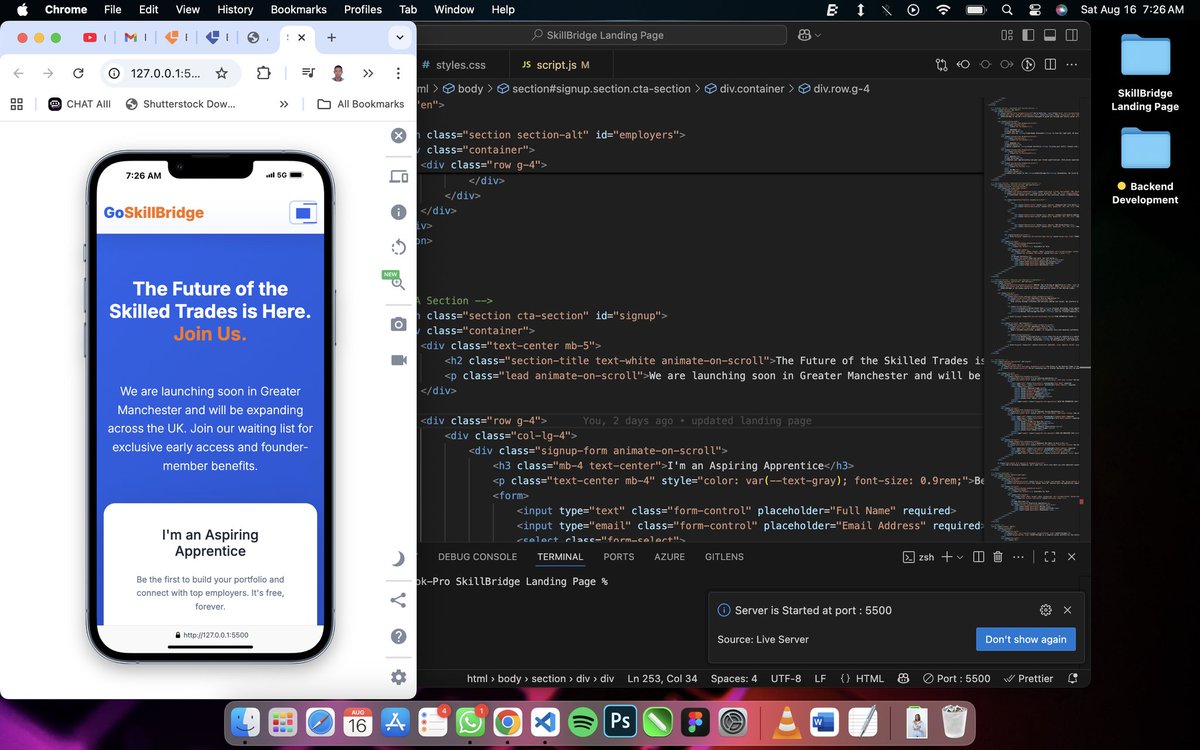The image size is (1200, 750).
Task: Open help with the question mark icon
Action: pos(398,637)
